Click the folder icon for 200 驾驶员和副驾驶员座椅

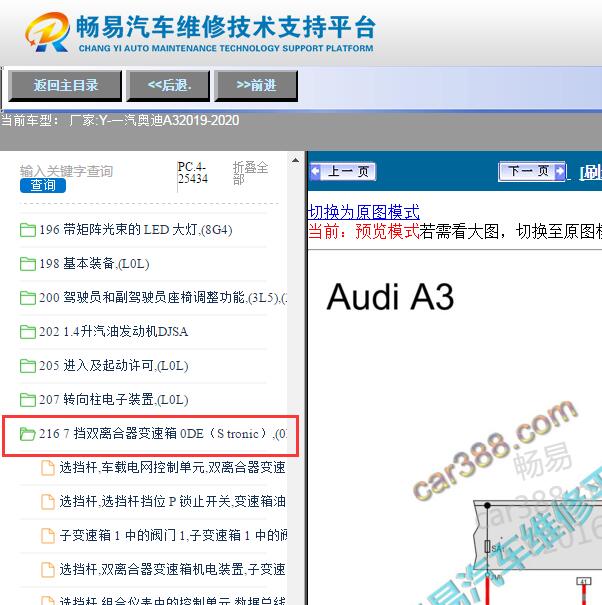tap(28, 298)
